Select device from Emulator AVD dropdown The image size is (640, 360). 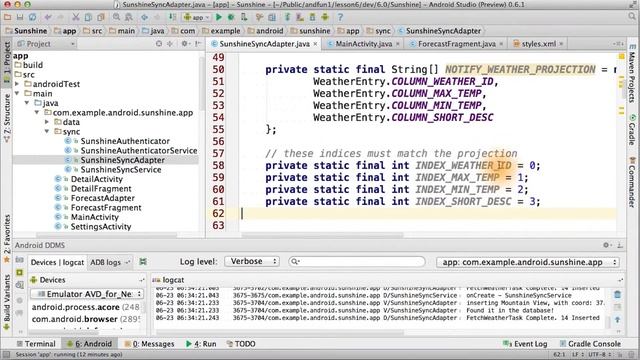(87, 294)
